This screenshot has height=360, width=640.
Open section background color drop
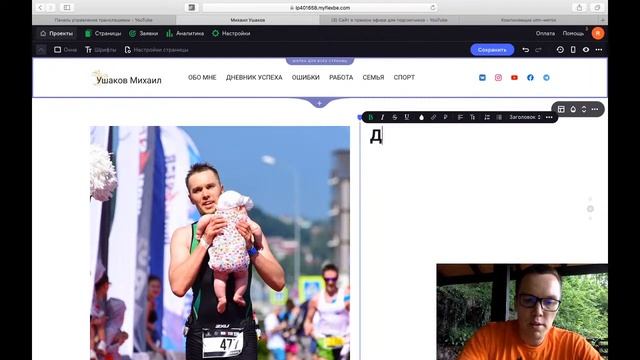pos(573,109)
